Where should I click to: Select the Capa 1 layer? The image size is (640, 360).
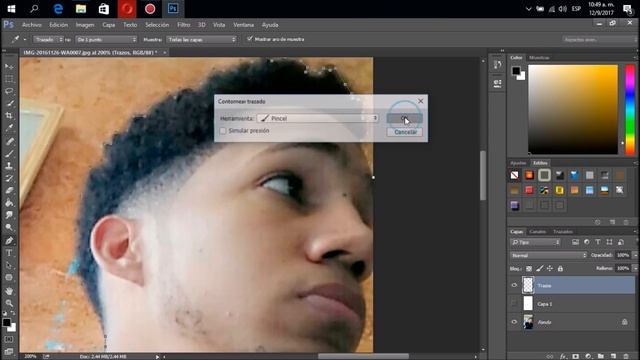coord(579,304)
